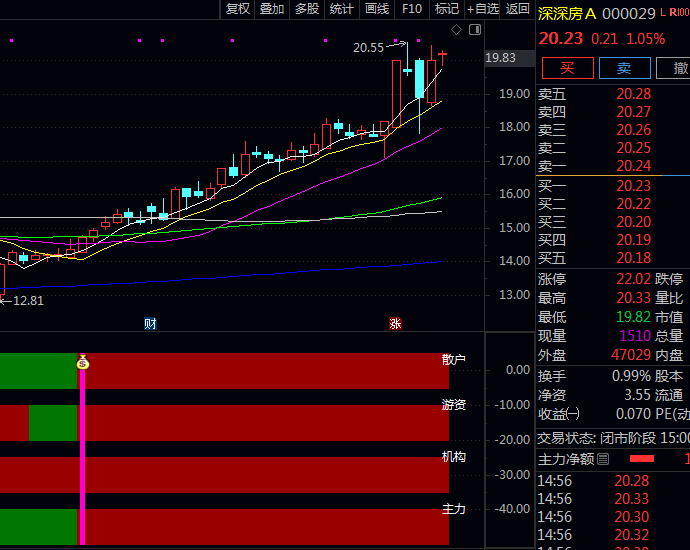This screenshot has height=550, width=690.
Task: Open the 叠加 overlay menu
Action: tap(272, 9)
